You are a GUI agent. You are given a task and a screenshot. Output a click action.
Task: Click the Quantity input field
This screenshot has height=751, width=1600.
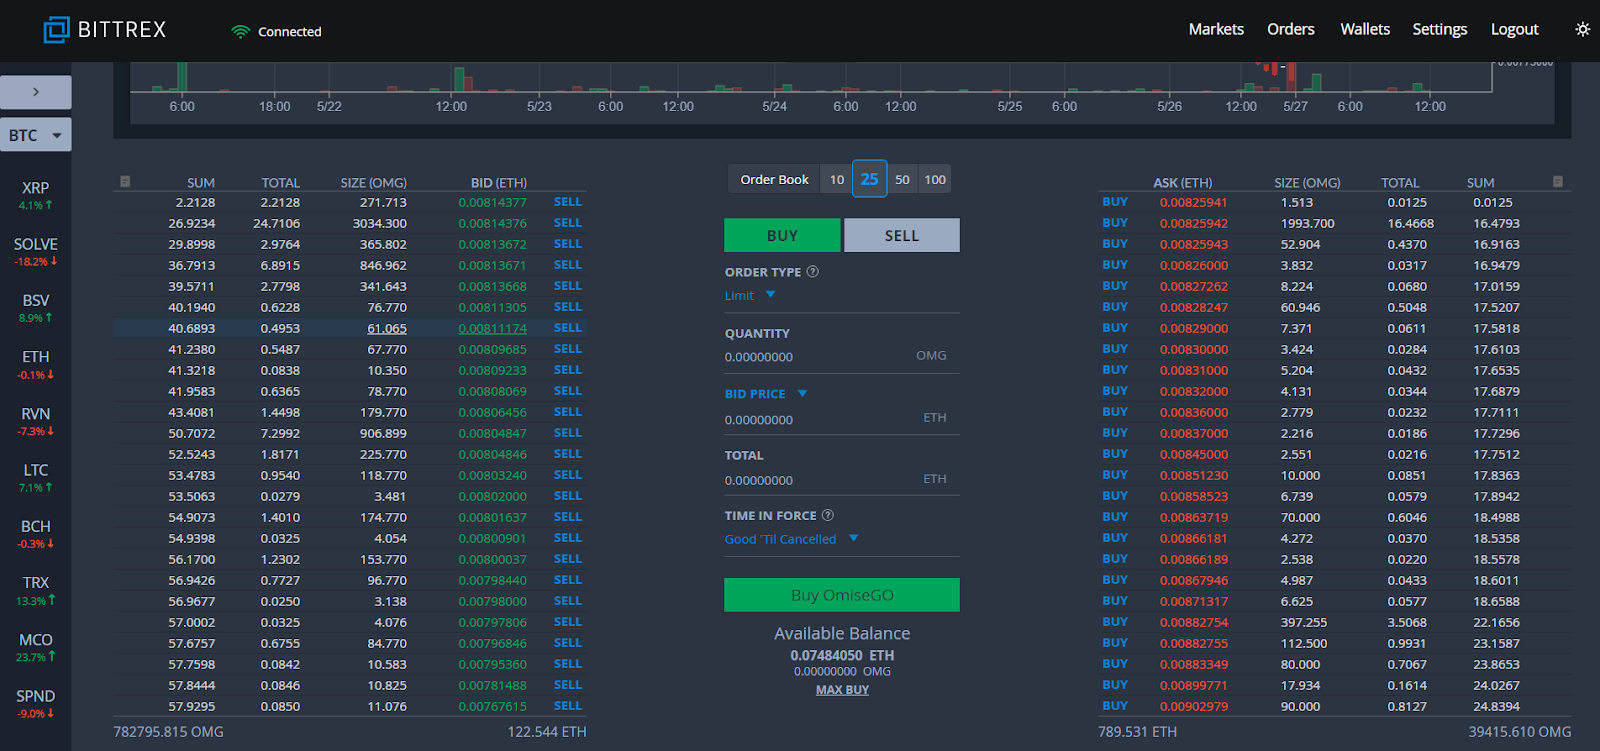tap(842, 357)
